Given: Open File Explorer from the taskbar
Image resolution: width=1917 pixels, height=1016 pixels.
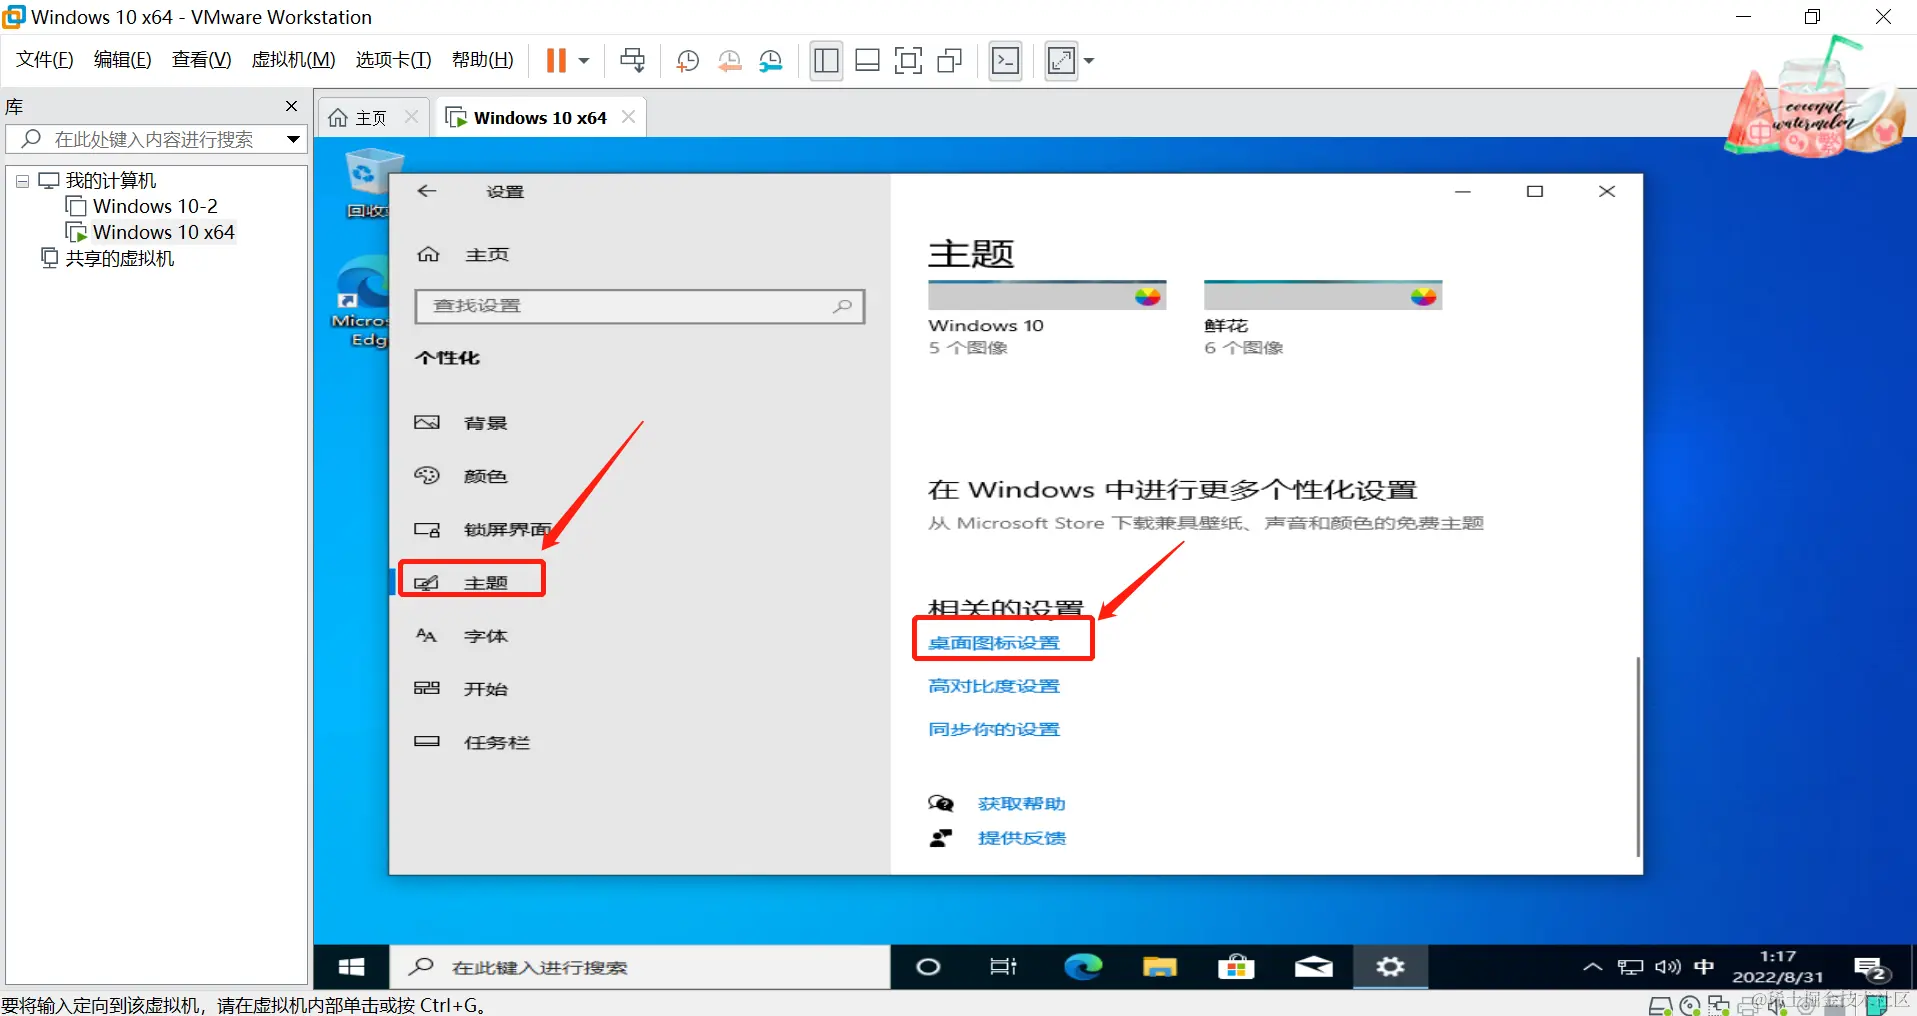Looking at the screenshot, I should (x=1159, y=967).
